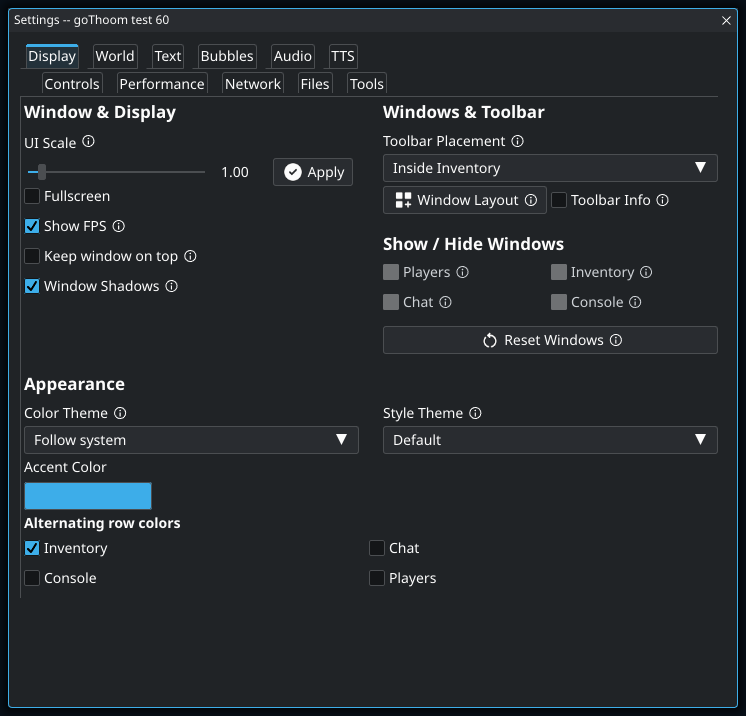Switch to Performance tab
Image resolution: width=746 pixels, height=716 pixels.
click(x=162, y=84)
